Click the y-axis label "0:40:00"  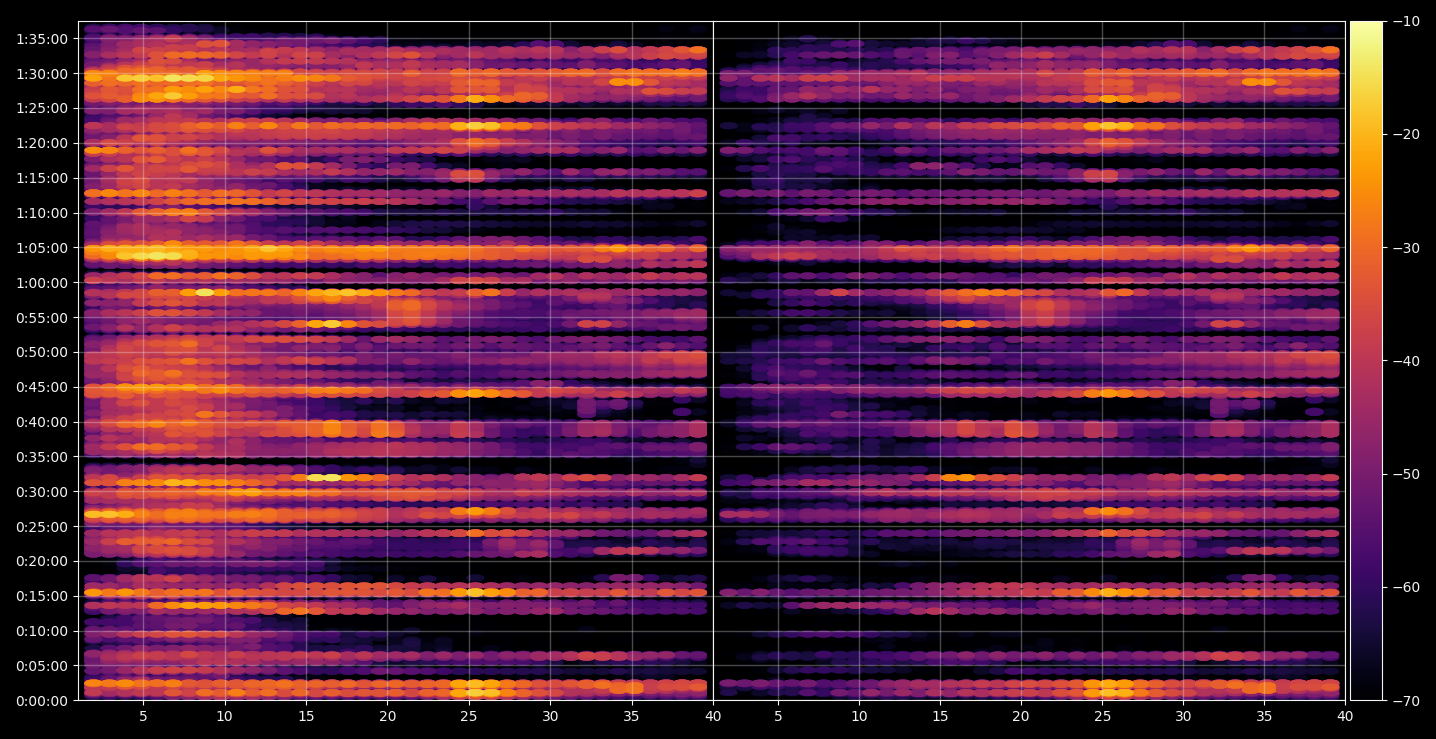point(43,422)
